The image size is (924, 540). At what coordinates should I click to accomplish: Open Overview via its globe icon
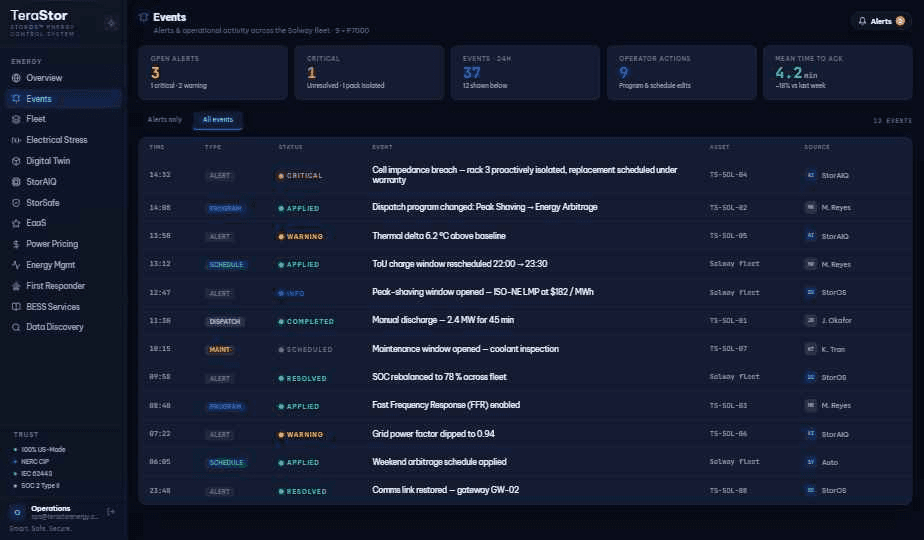point(16,78)
